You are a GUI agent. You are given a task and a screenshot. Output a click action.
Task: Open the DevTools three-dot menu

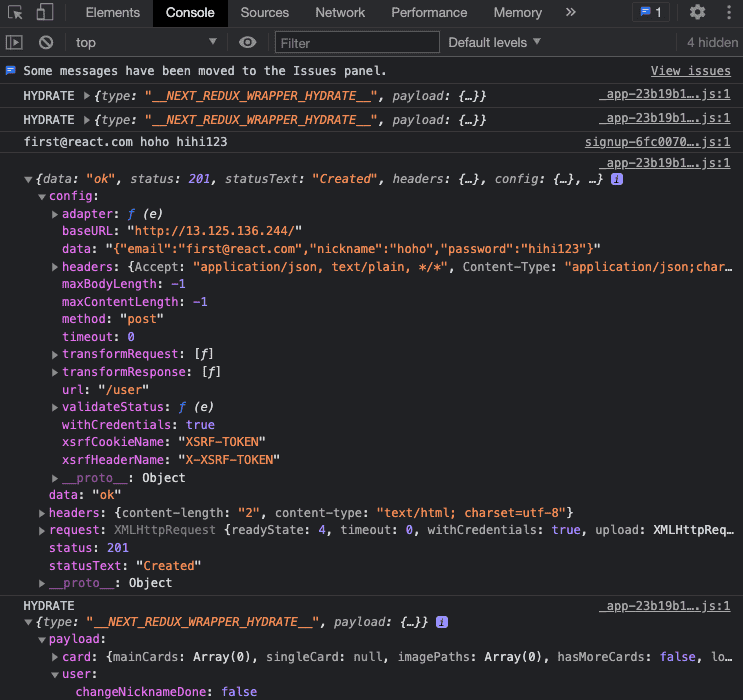point(727,12)
